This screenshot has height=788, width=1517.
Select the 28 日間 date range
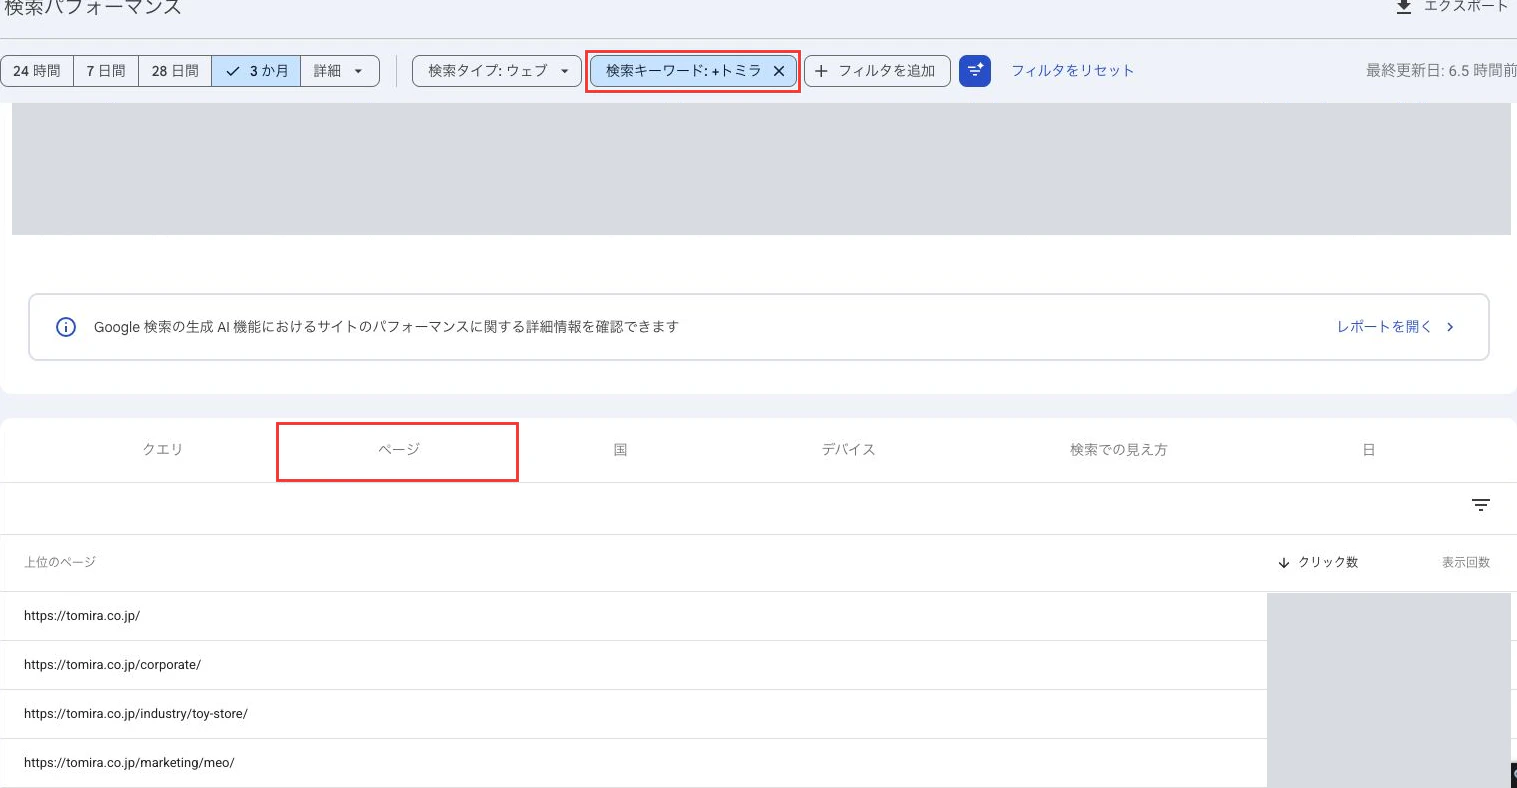175,71
